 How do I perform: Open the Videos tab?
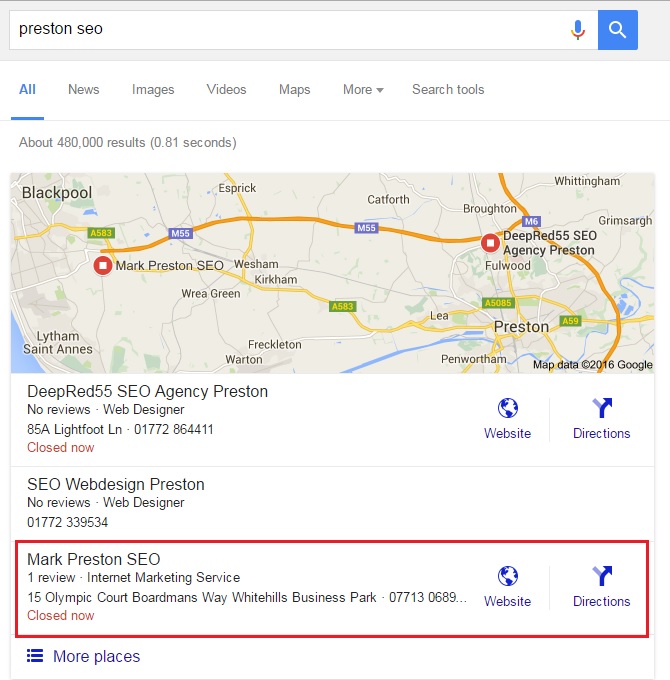coord(226,90)
